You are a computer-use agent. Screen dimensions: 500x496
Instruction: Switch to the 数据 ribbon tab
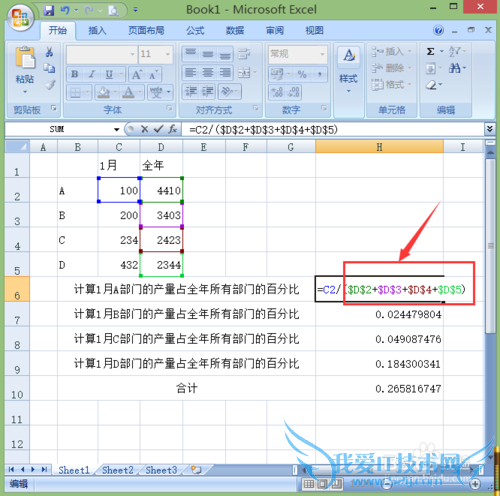tap(235, 31)
